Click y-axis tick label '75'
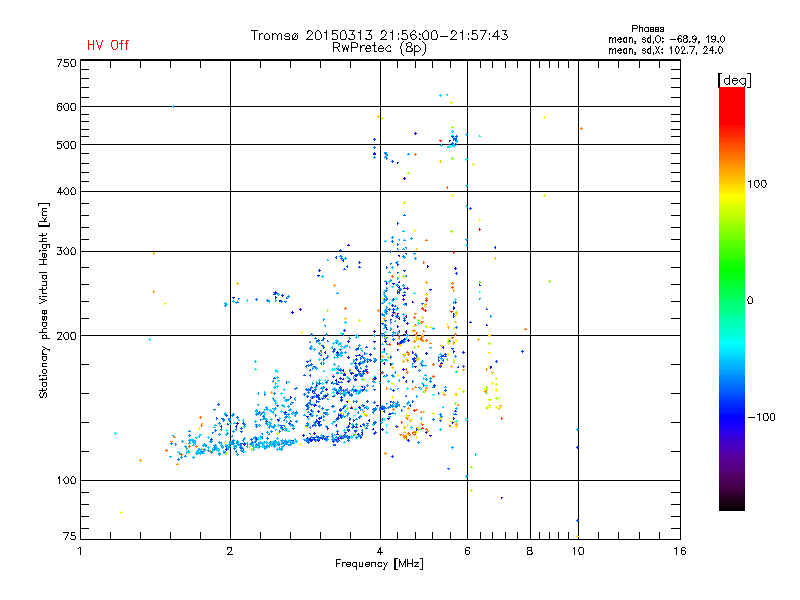 (70, 536)
